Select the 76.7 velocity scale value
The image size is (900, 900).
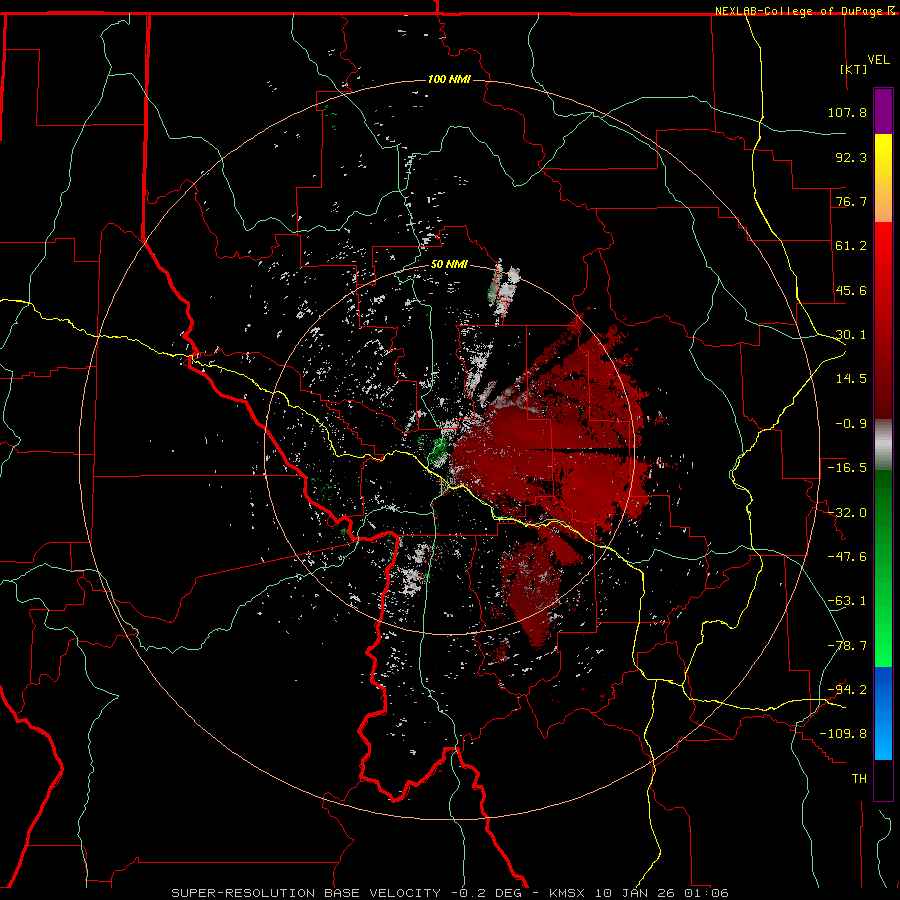[851, 201]
